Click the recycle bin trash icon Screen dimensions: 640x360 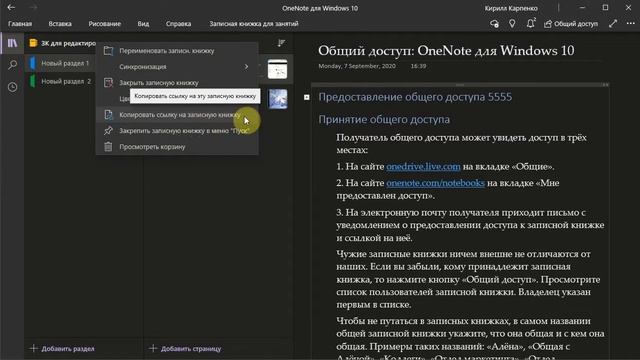[x=108, y=147]
